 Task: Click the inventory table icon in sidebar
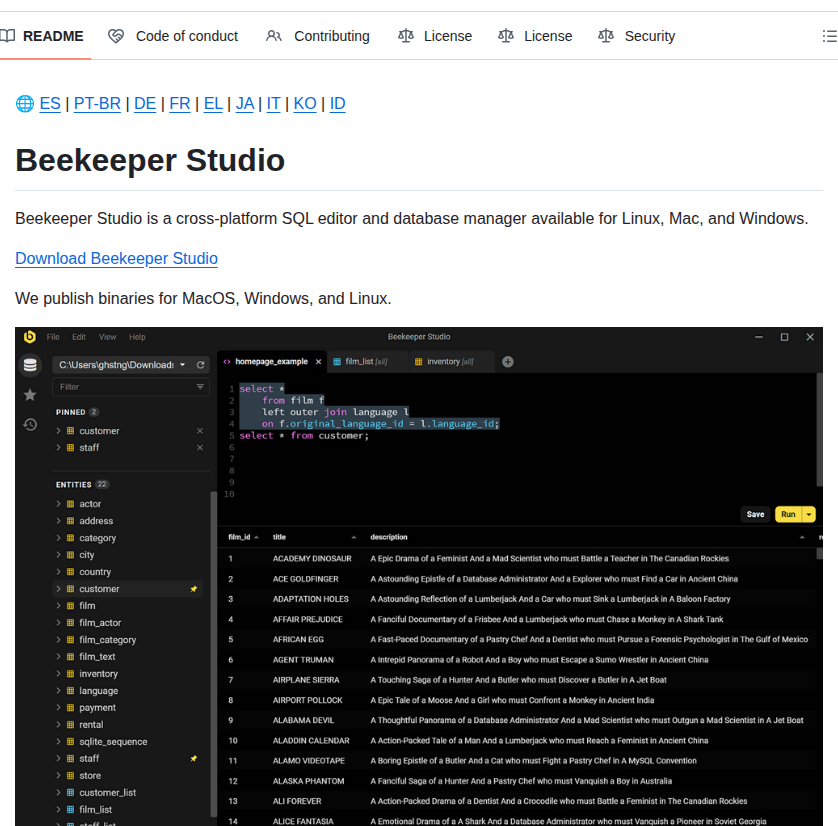pyautogui.click(x=71, y=674)
